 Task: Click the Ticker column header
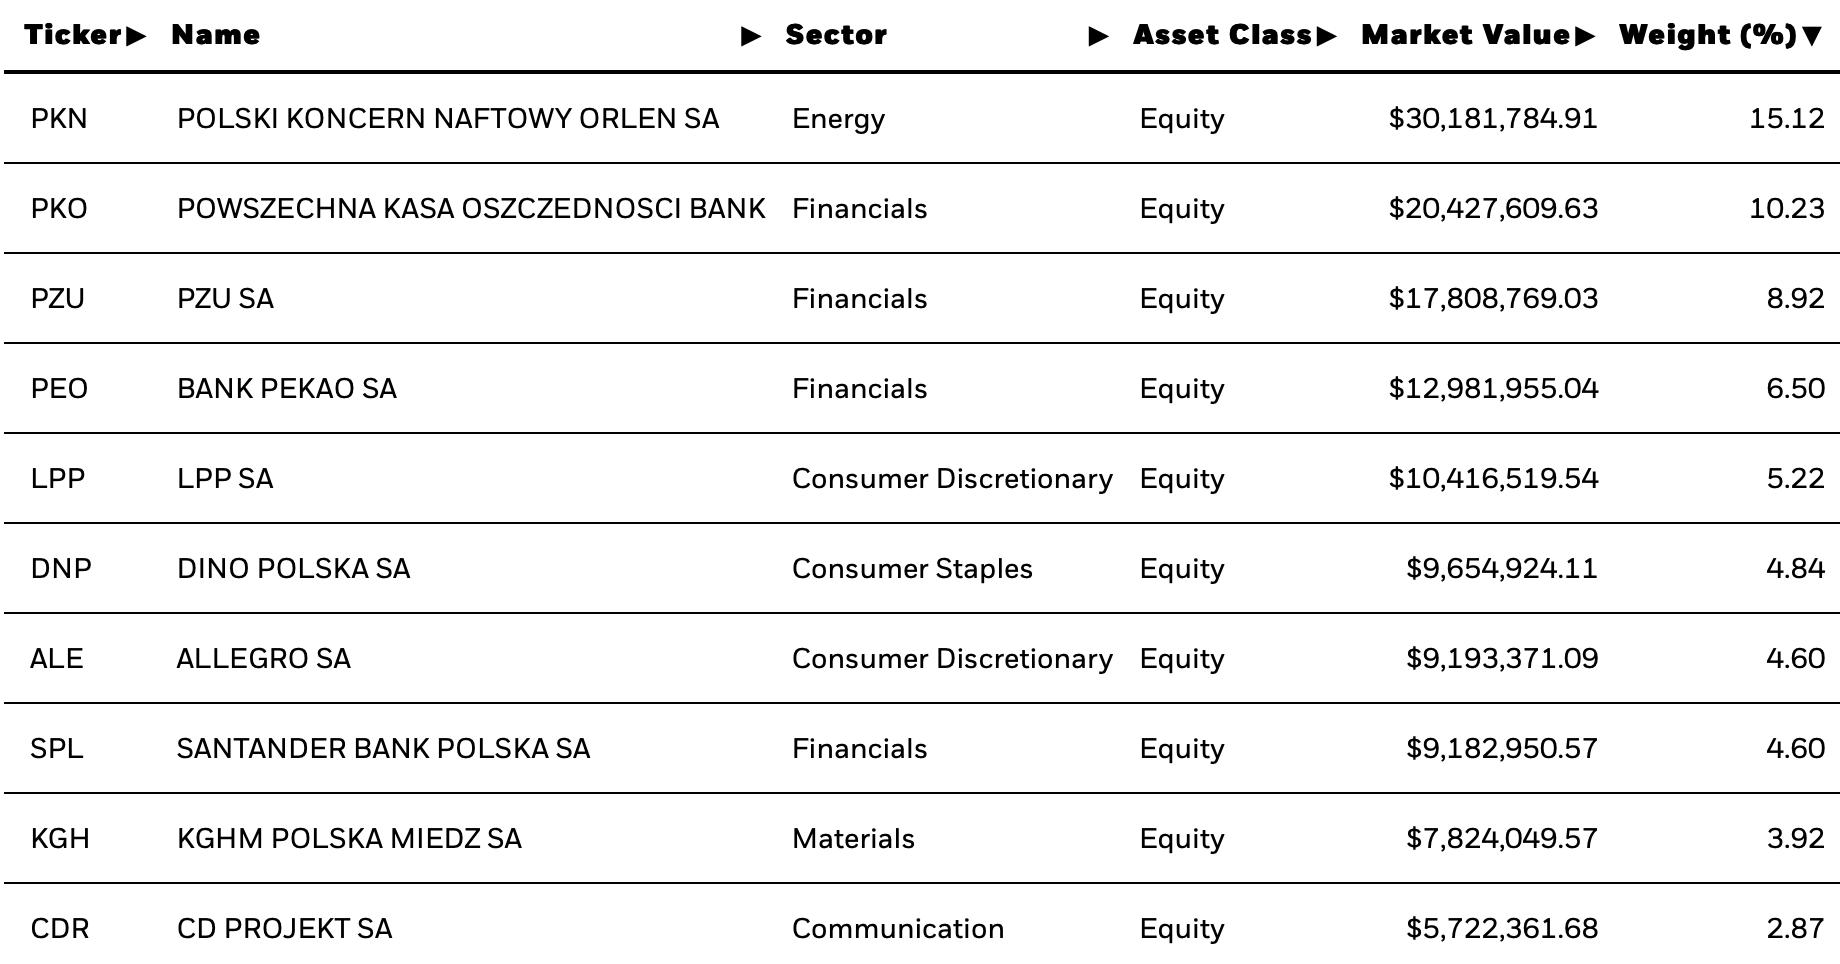pyautogui.click(x=73, y=35)
